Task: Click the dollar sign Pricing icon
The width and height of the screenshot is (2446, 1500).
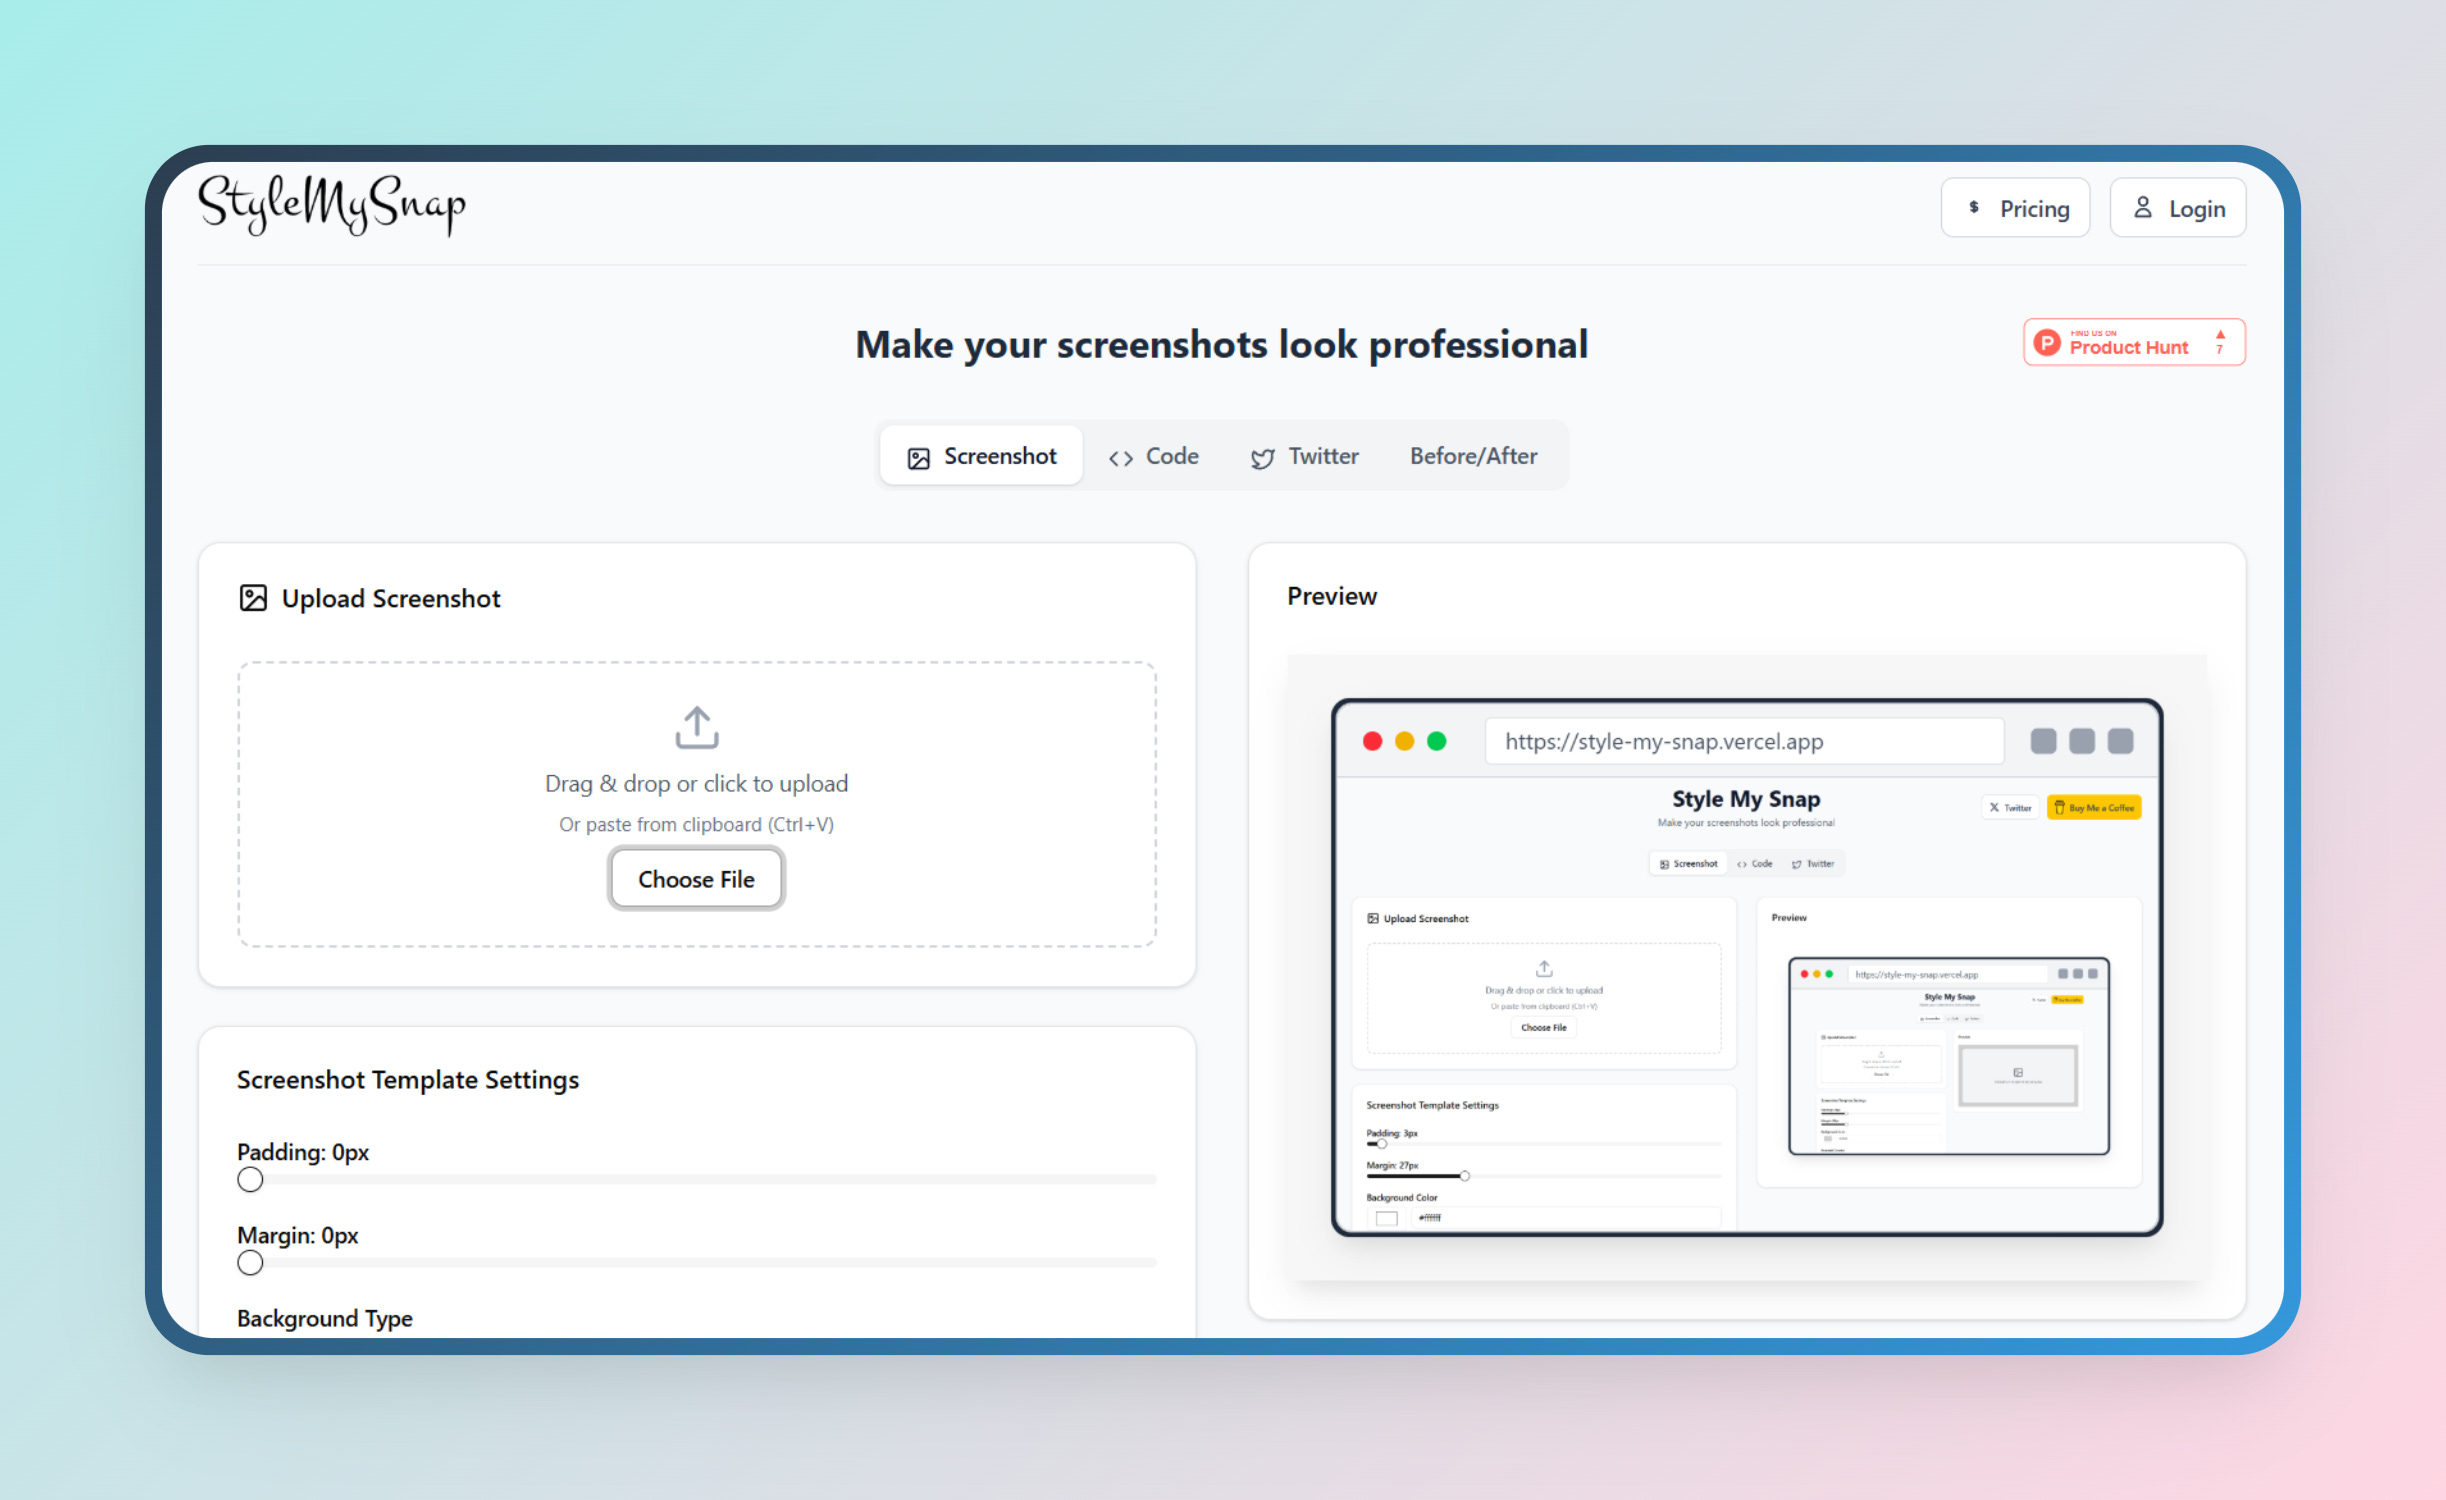Action: 1973,208
